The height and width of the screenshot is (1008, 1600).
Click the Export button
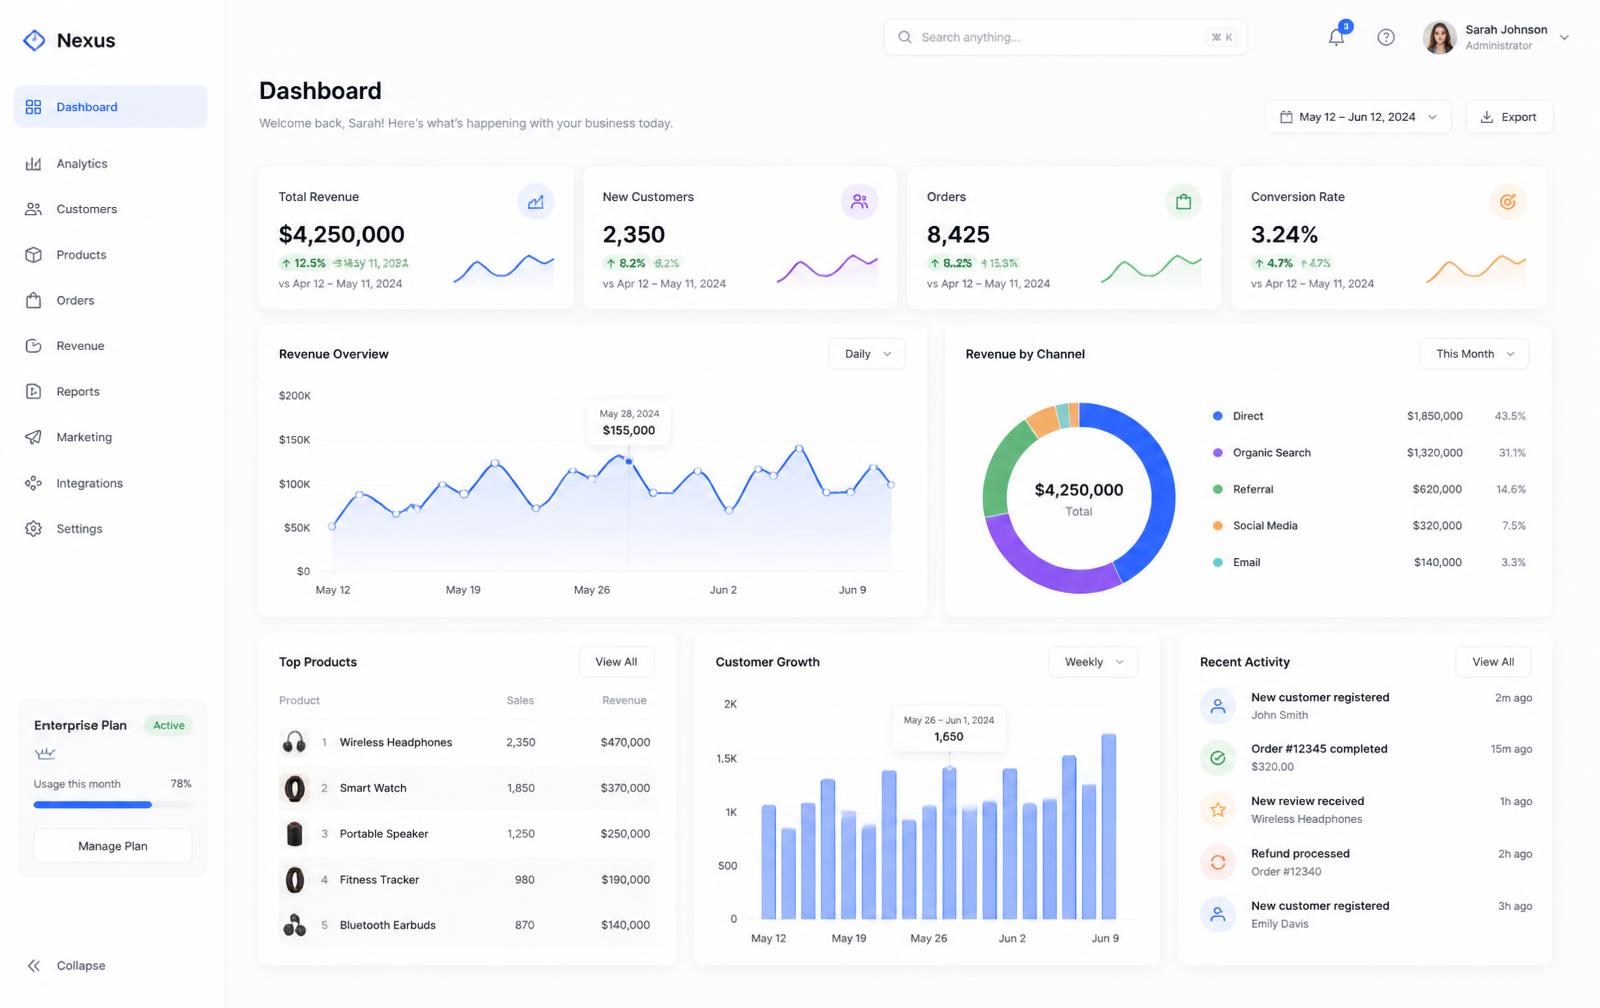click(x=1509, y=117)
